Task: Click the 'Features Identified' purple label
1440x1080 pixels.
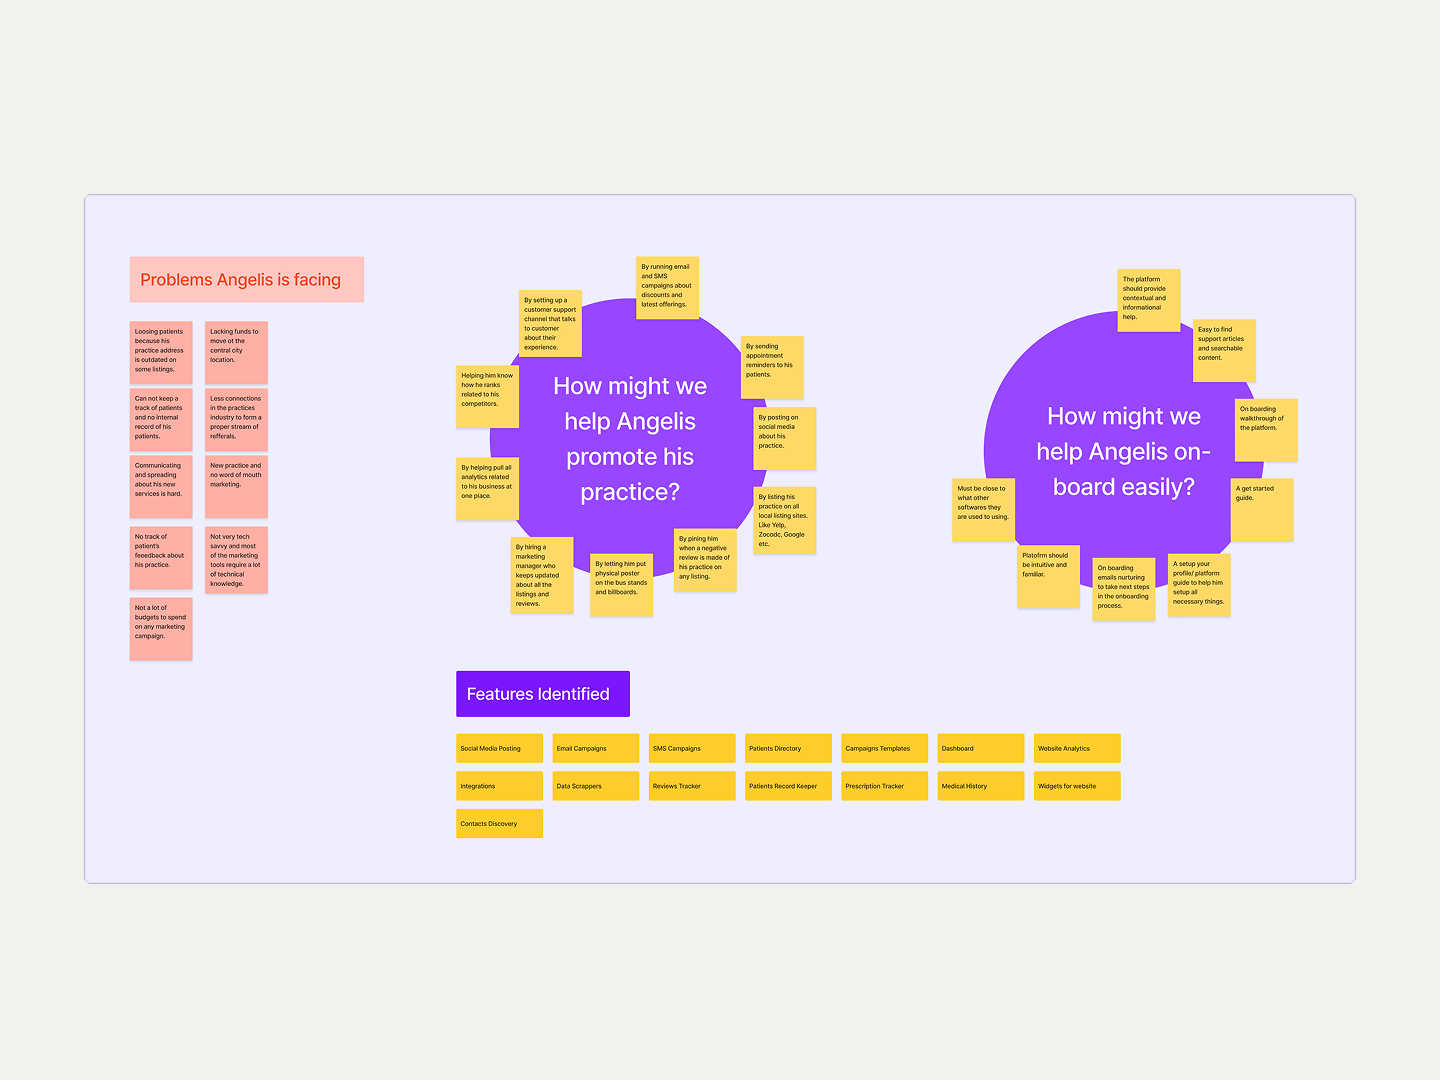Action: pos(543,694)
